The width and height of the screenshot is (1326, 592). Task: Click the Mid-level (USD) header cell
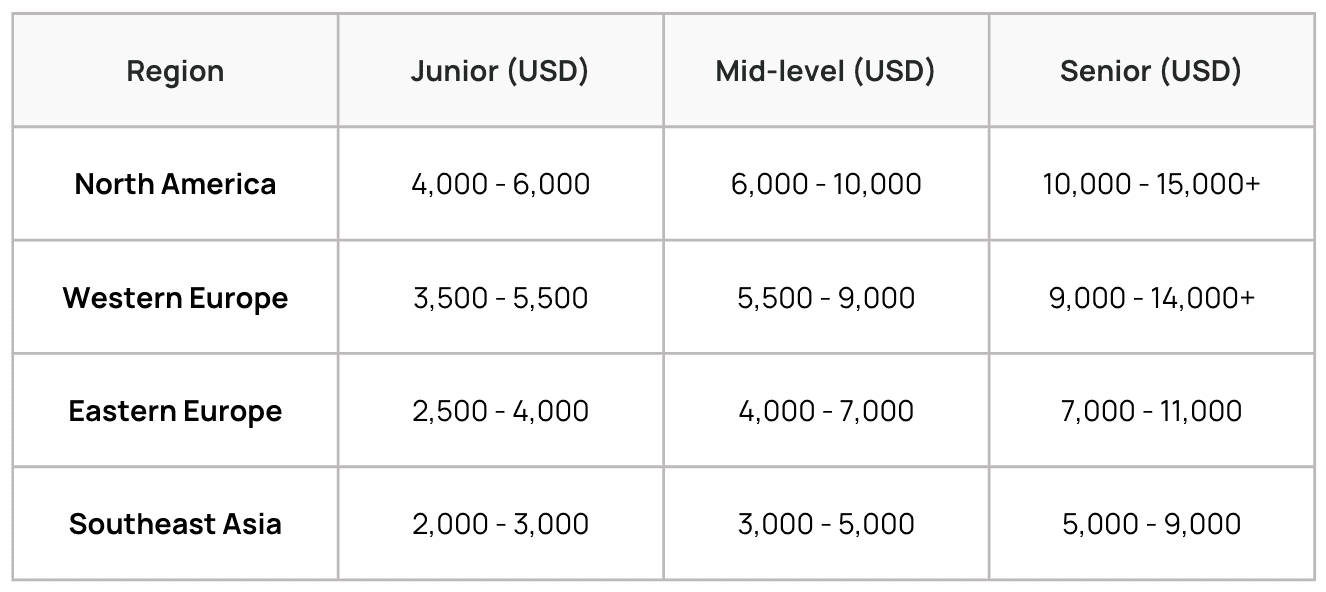tap(826, 71)
